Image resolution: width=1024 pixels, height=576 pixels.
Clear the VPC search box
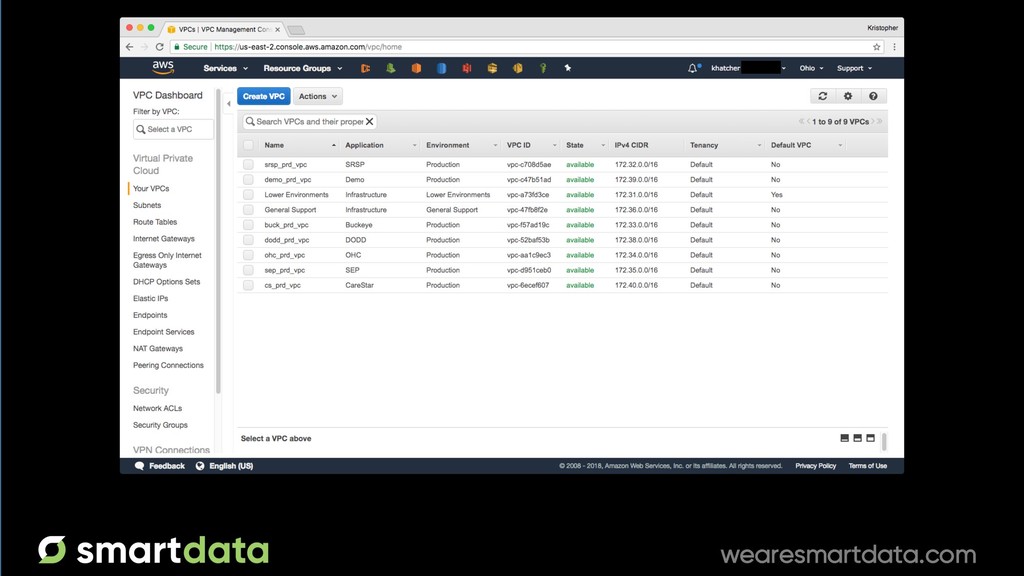tap(370, 121)
